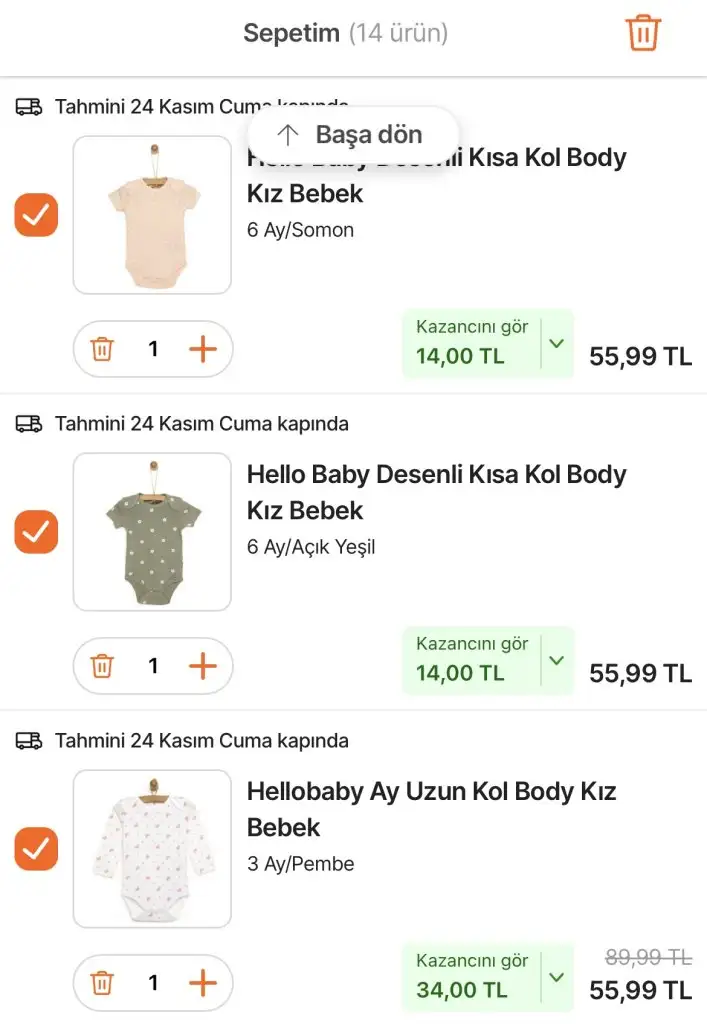
Task: Remove the Somon body with its trash icon
Action: tap(102, 349)
